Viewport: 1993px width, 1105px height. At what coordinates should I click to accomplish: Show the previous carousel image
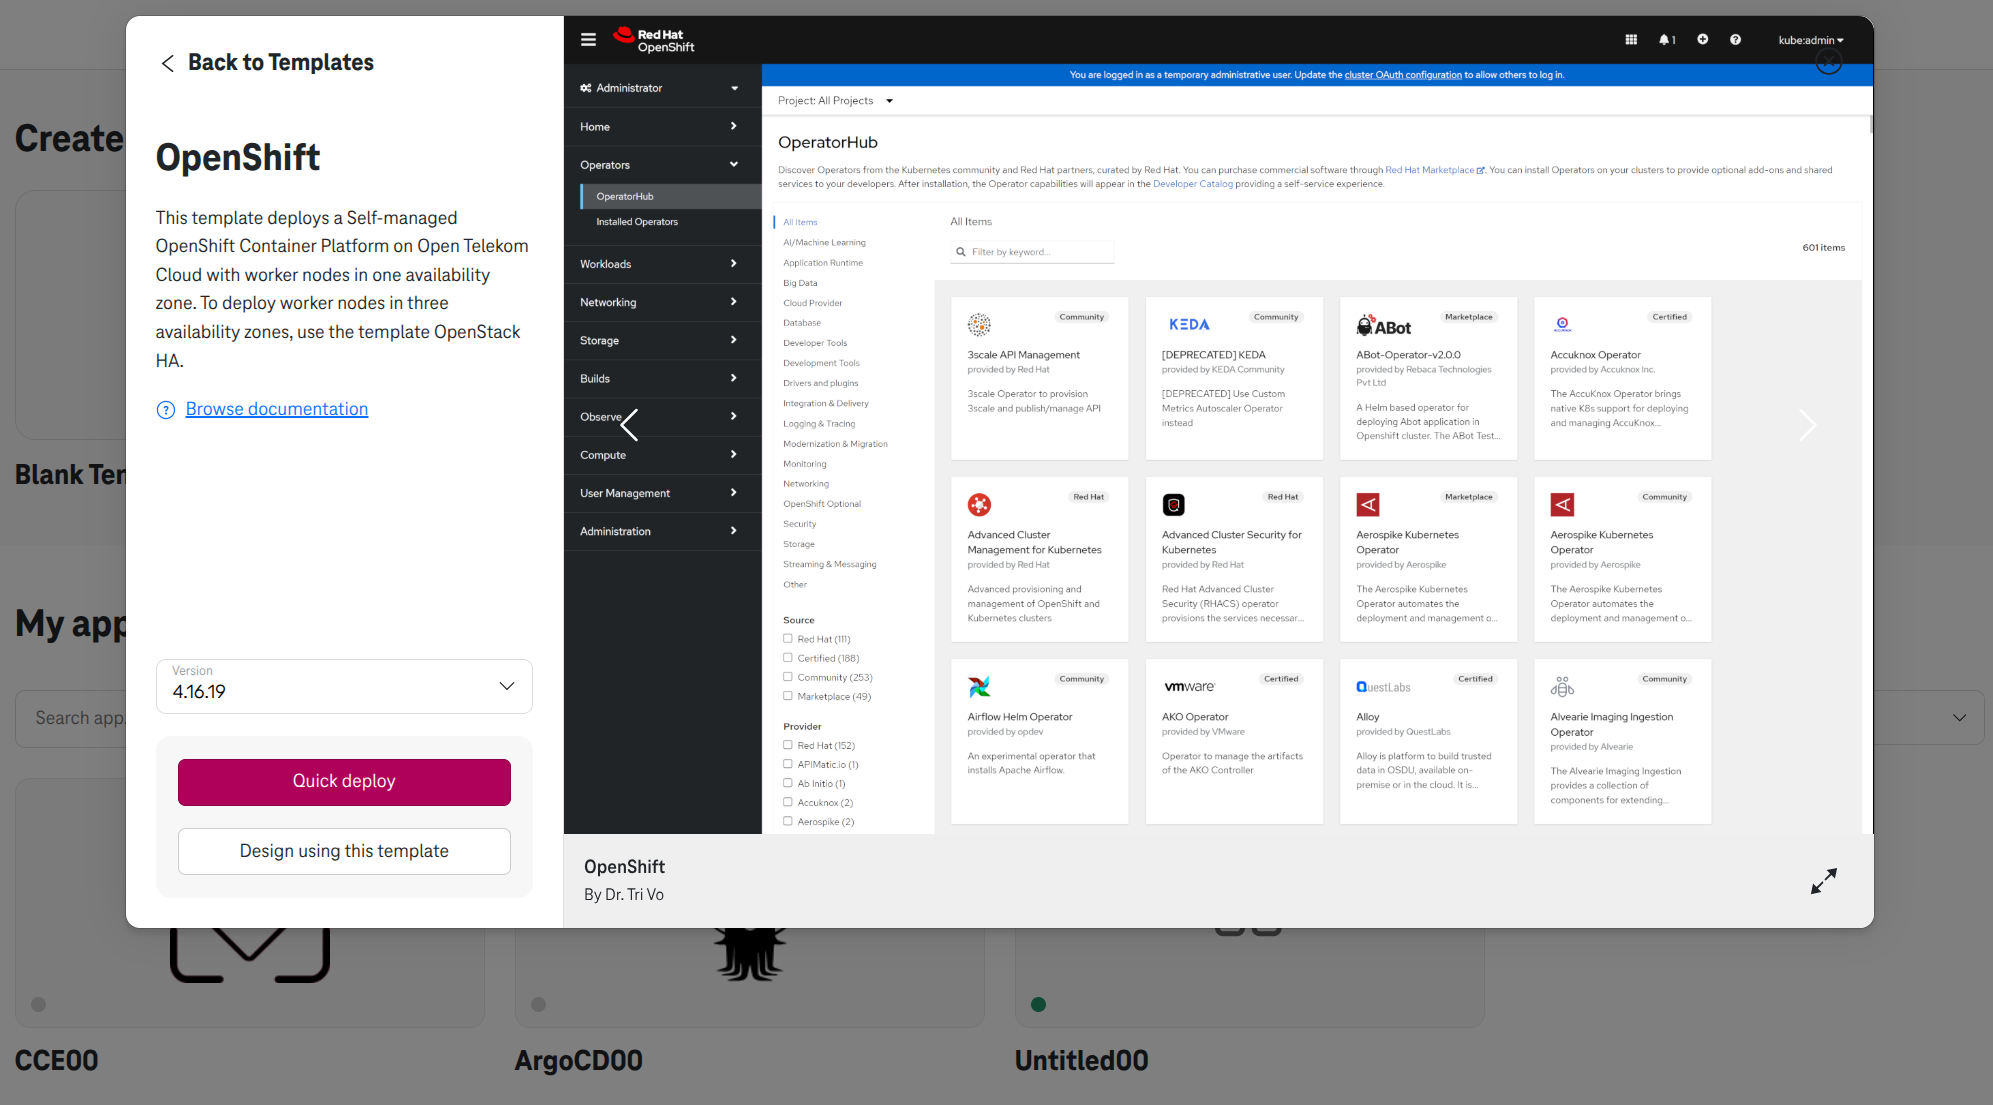coord(629,425)
